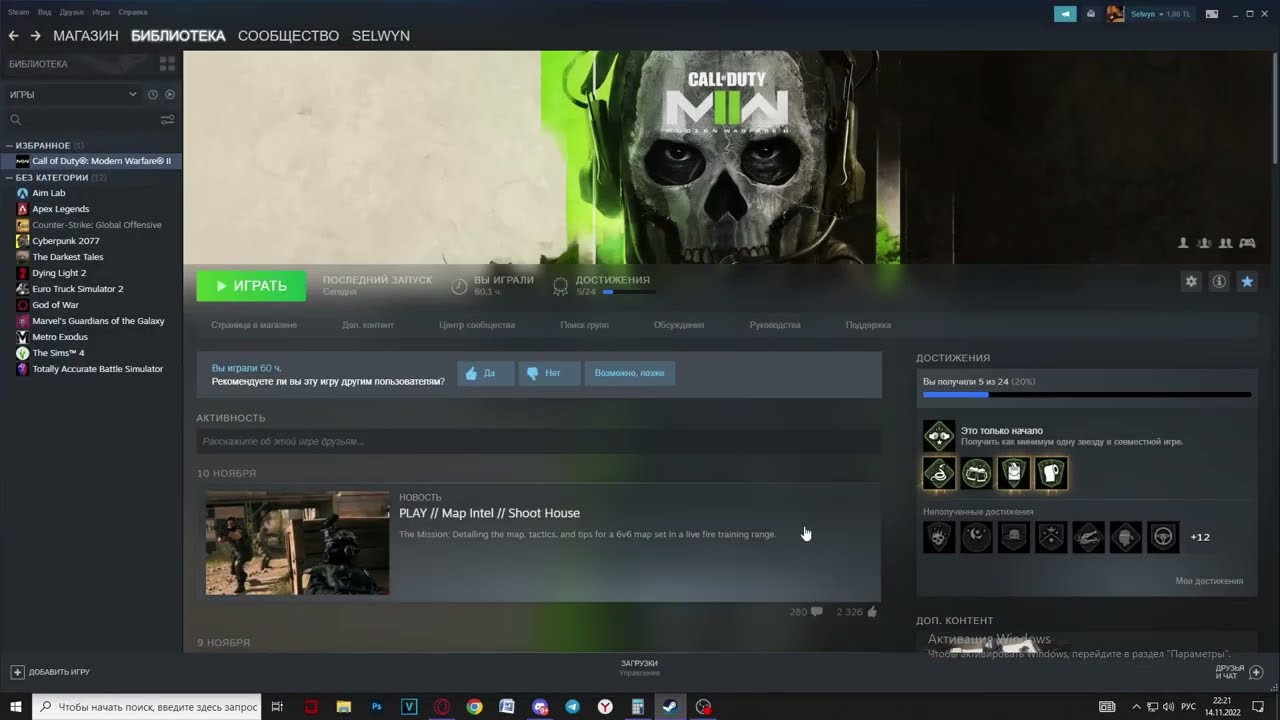Decline recommendation with Нет button
Image resolution: width=1280 pixels, height=720 pixels.
pos(549,373)
